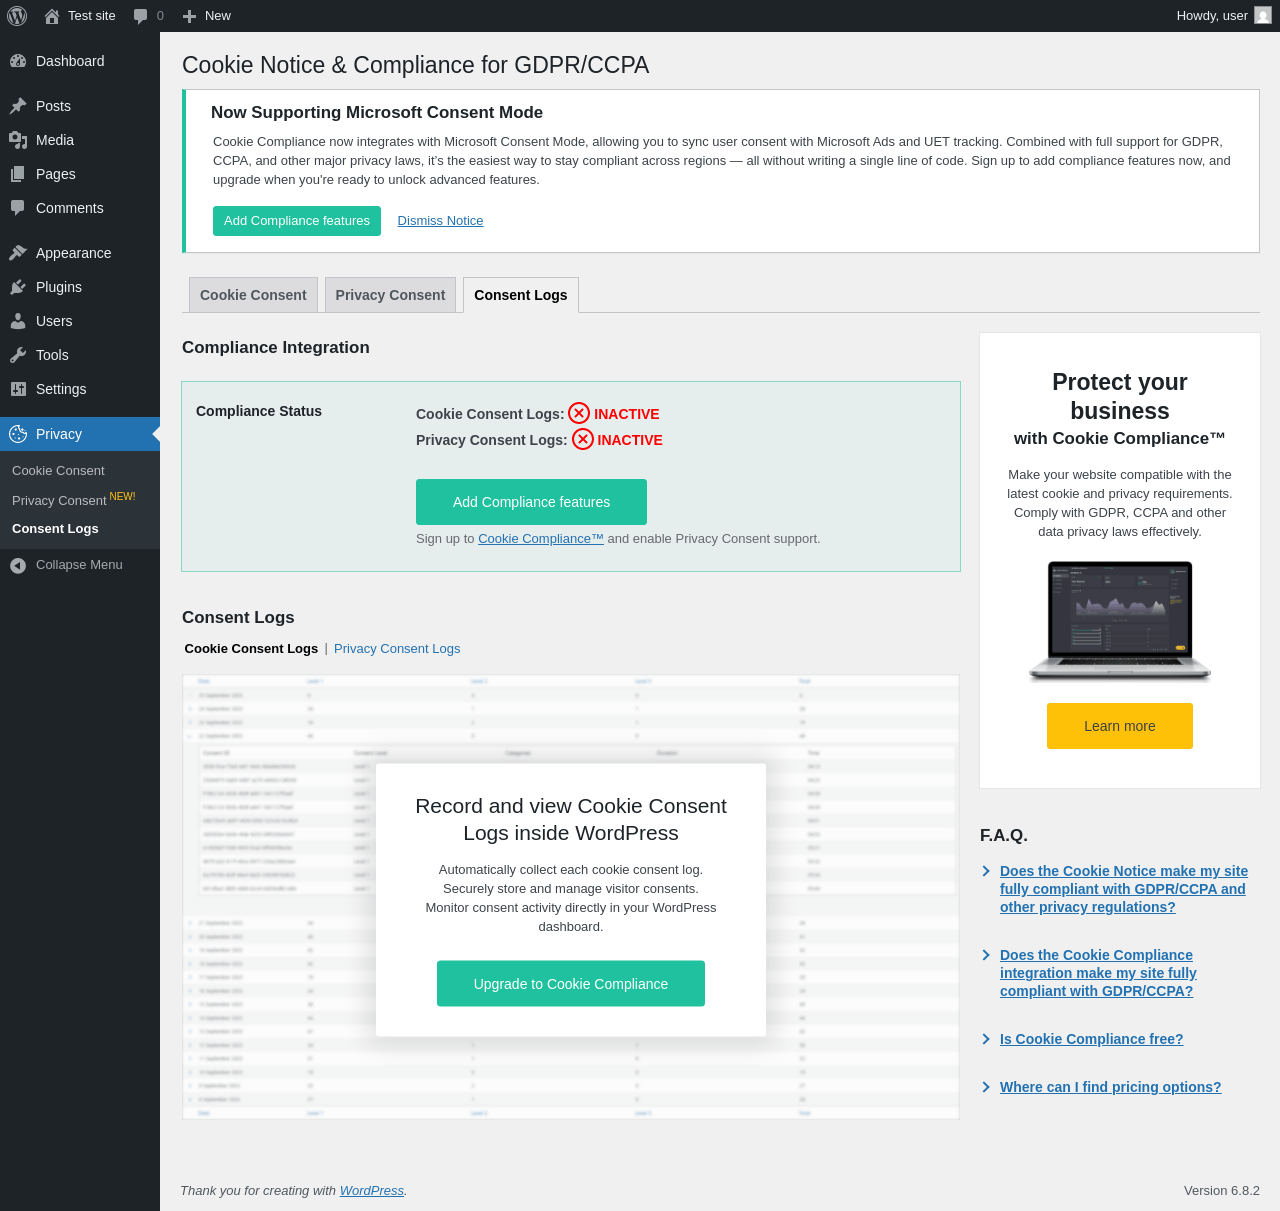Open the Posts menu label
The height and width of the screenshot is (1211, 1280).
(x=53, y=106)
